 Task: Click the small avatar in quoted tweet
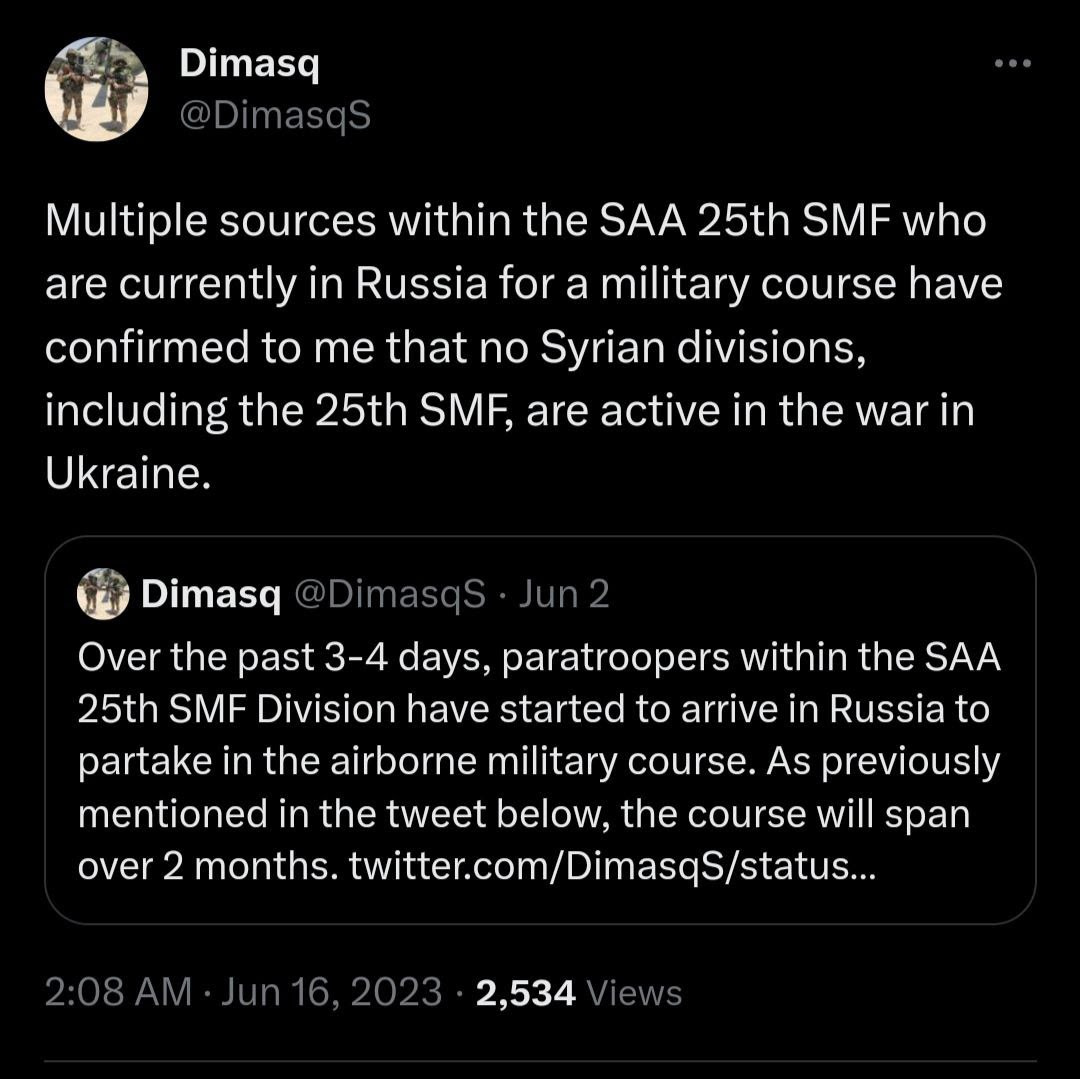click(x=103, y=594)
